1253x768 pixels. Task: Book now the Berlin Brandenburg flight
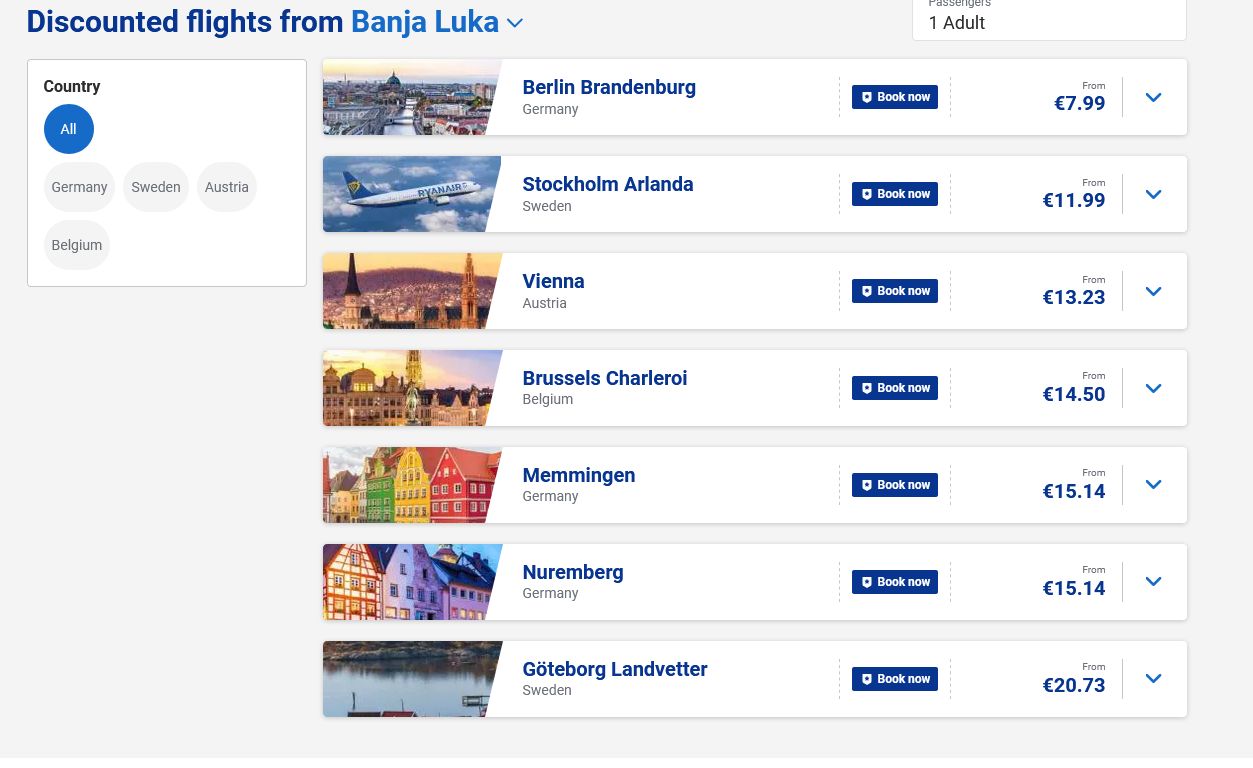pyautogui.click(x=895, y=97)
